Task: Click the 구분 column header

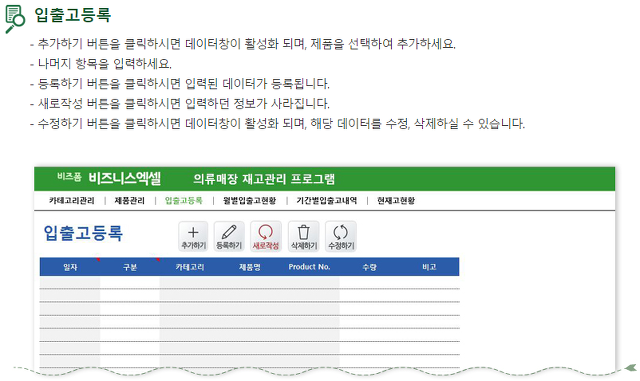Action: pyautogui.click(x=130, y=267)
